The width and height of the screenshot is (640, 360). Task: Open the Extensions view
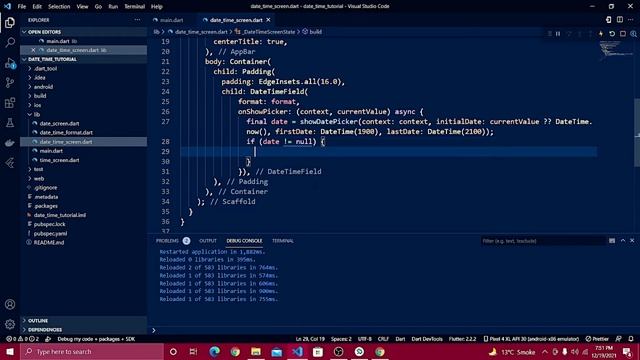point(10,102)
